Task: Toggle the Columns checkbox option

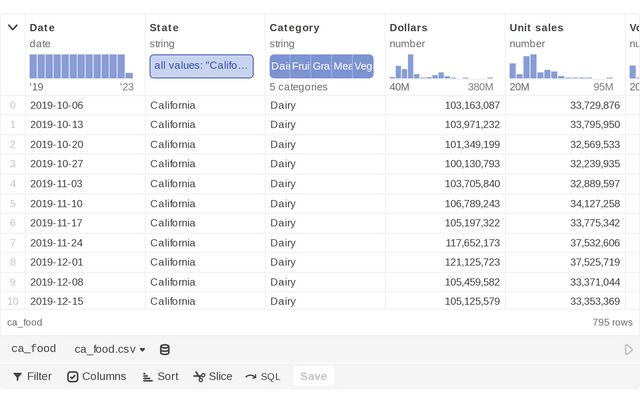Action: (97, 376)
